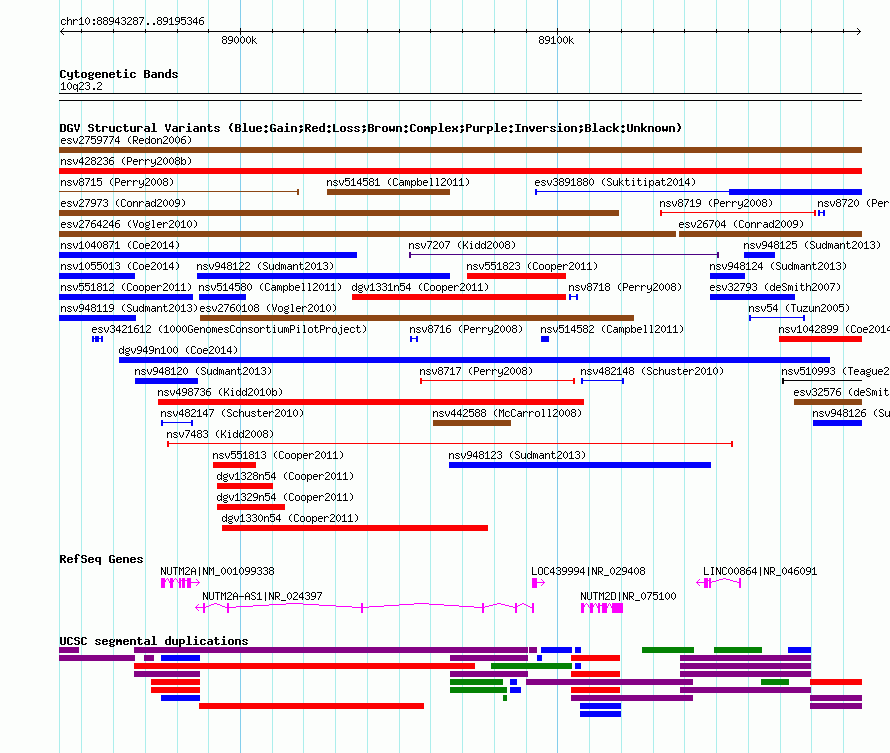Click the esv2759774 (Redon2006) variant label

126,140
